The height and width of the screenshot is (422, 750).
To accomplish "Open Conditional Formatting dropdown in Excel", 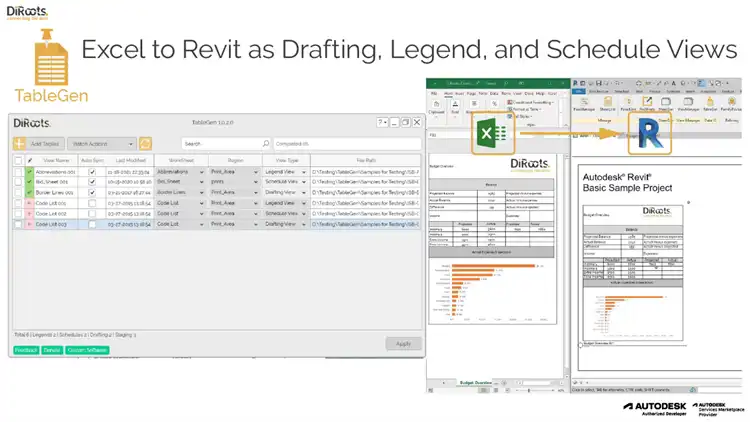I will pyautogui.click(x=530, y=102).
